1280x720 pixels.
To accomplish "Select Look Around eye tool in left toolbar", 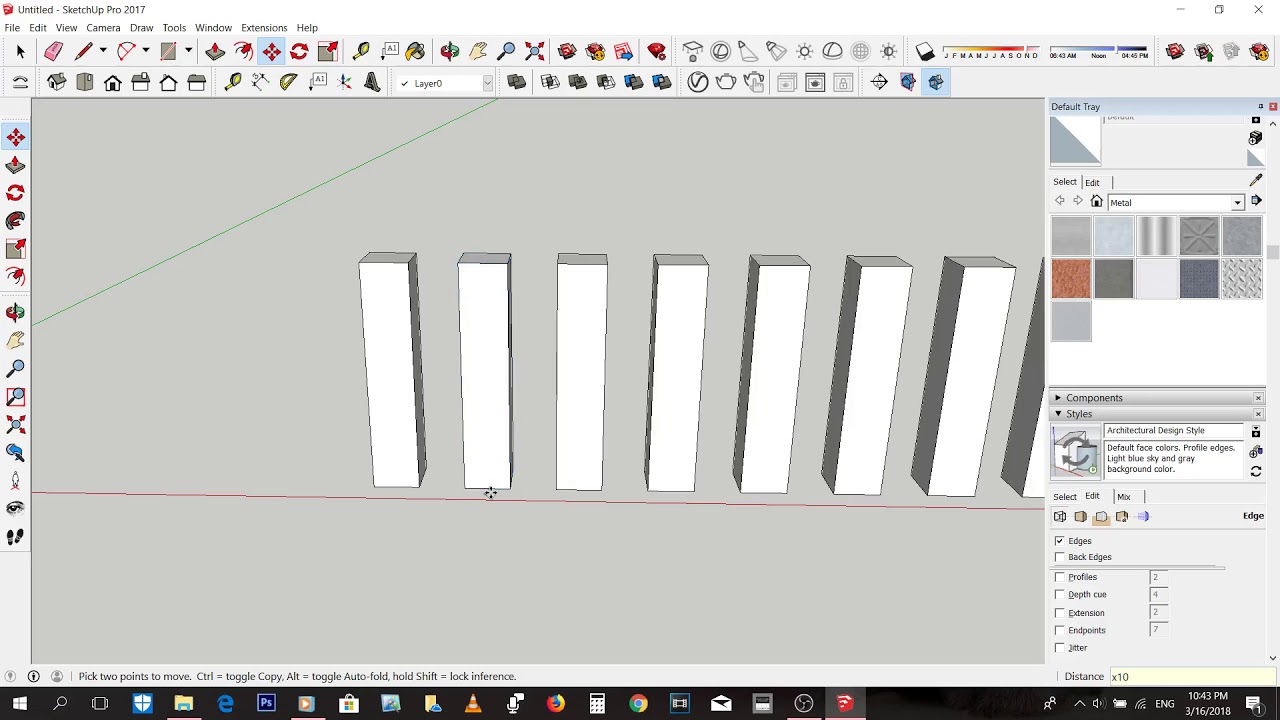I will [x=16, y=509].
